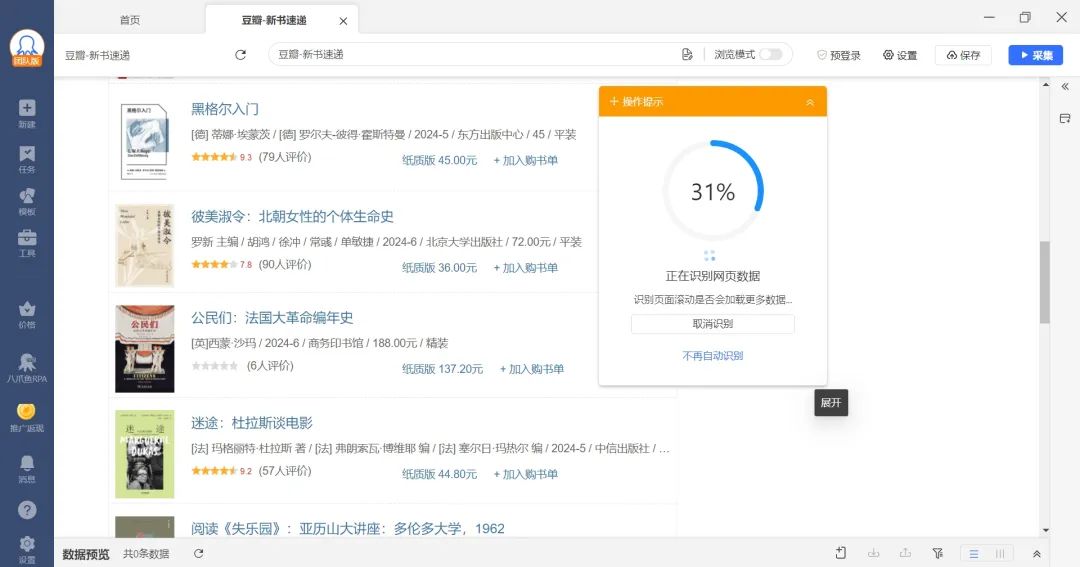Open the toolbar 设置 settings button

(900, 55)
